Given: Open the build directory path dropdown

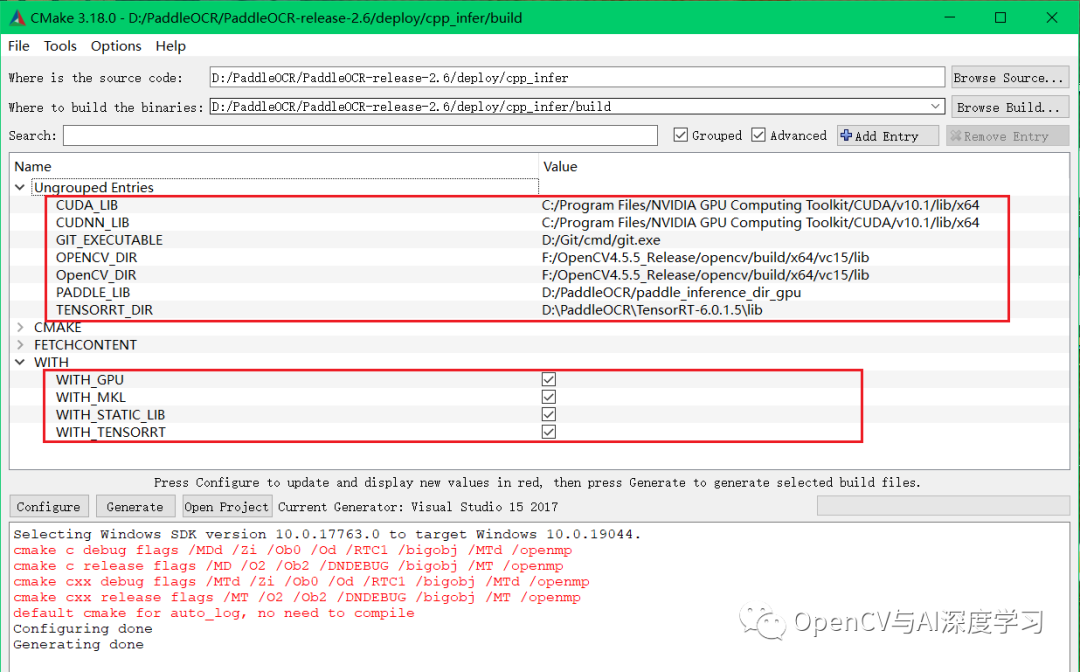Looking at the screenshot, I should pos(936,106).
